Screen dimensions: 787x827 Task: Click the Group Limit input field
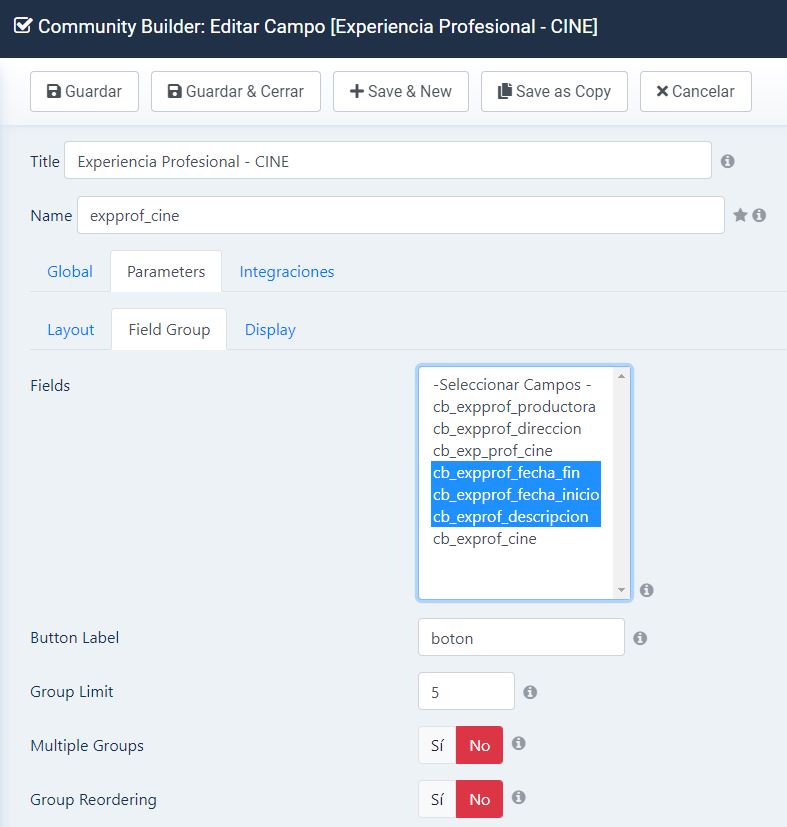[466, 691]
